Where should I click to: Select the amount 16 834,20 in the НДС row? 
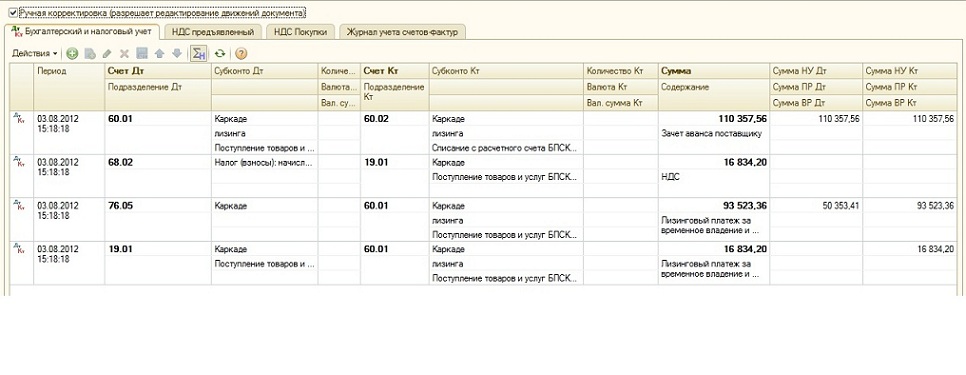click(x=713, y=163)
